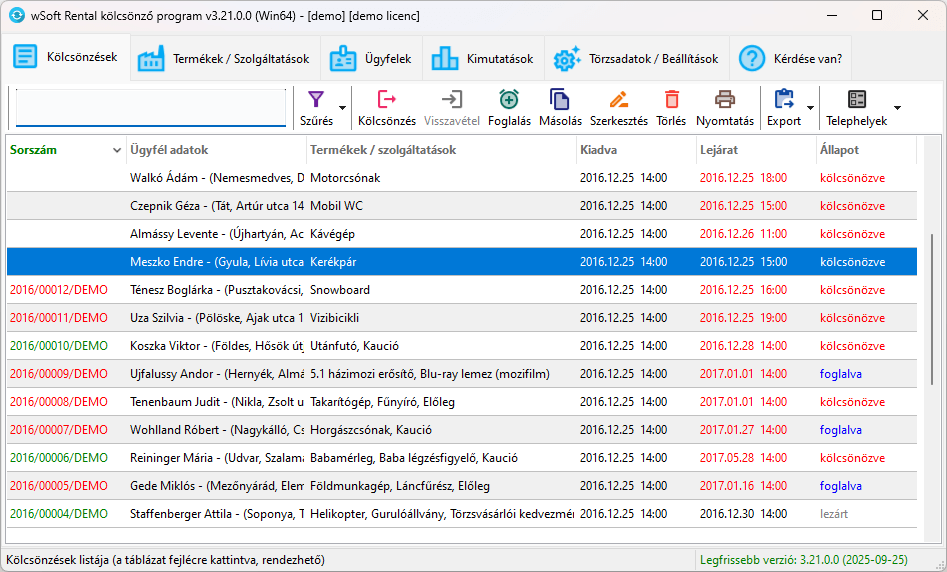947x572 pixels.
Task: Click the Törlés trash icon
Action: [x=671, y=99]
